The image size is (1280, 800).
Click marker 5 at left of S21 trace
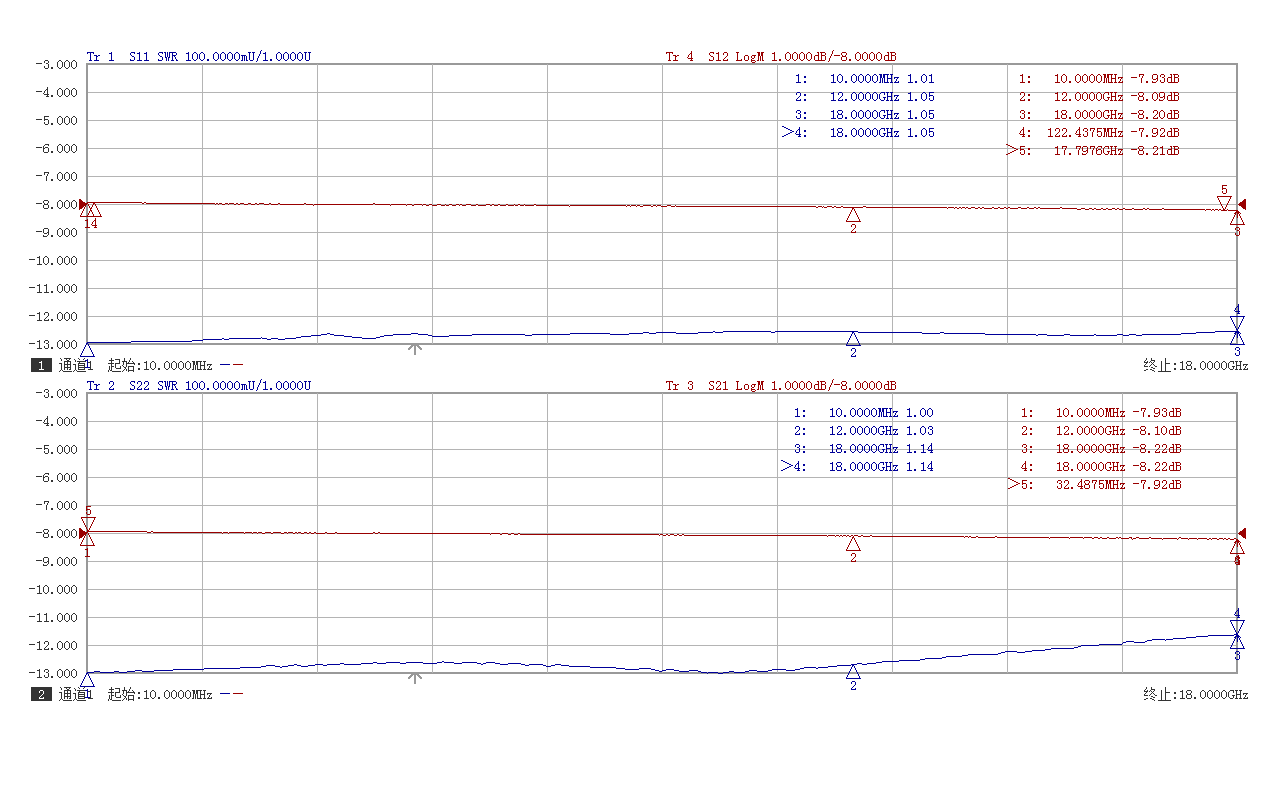(88, 523)
